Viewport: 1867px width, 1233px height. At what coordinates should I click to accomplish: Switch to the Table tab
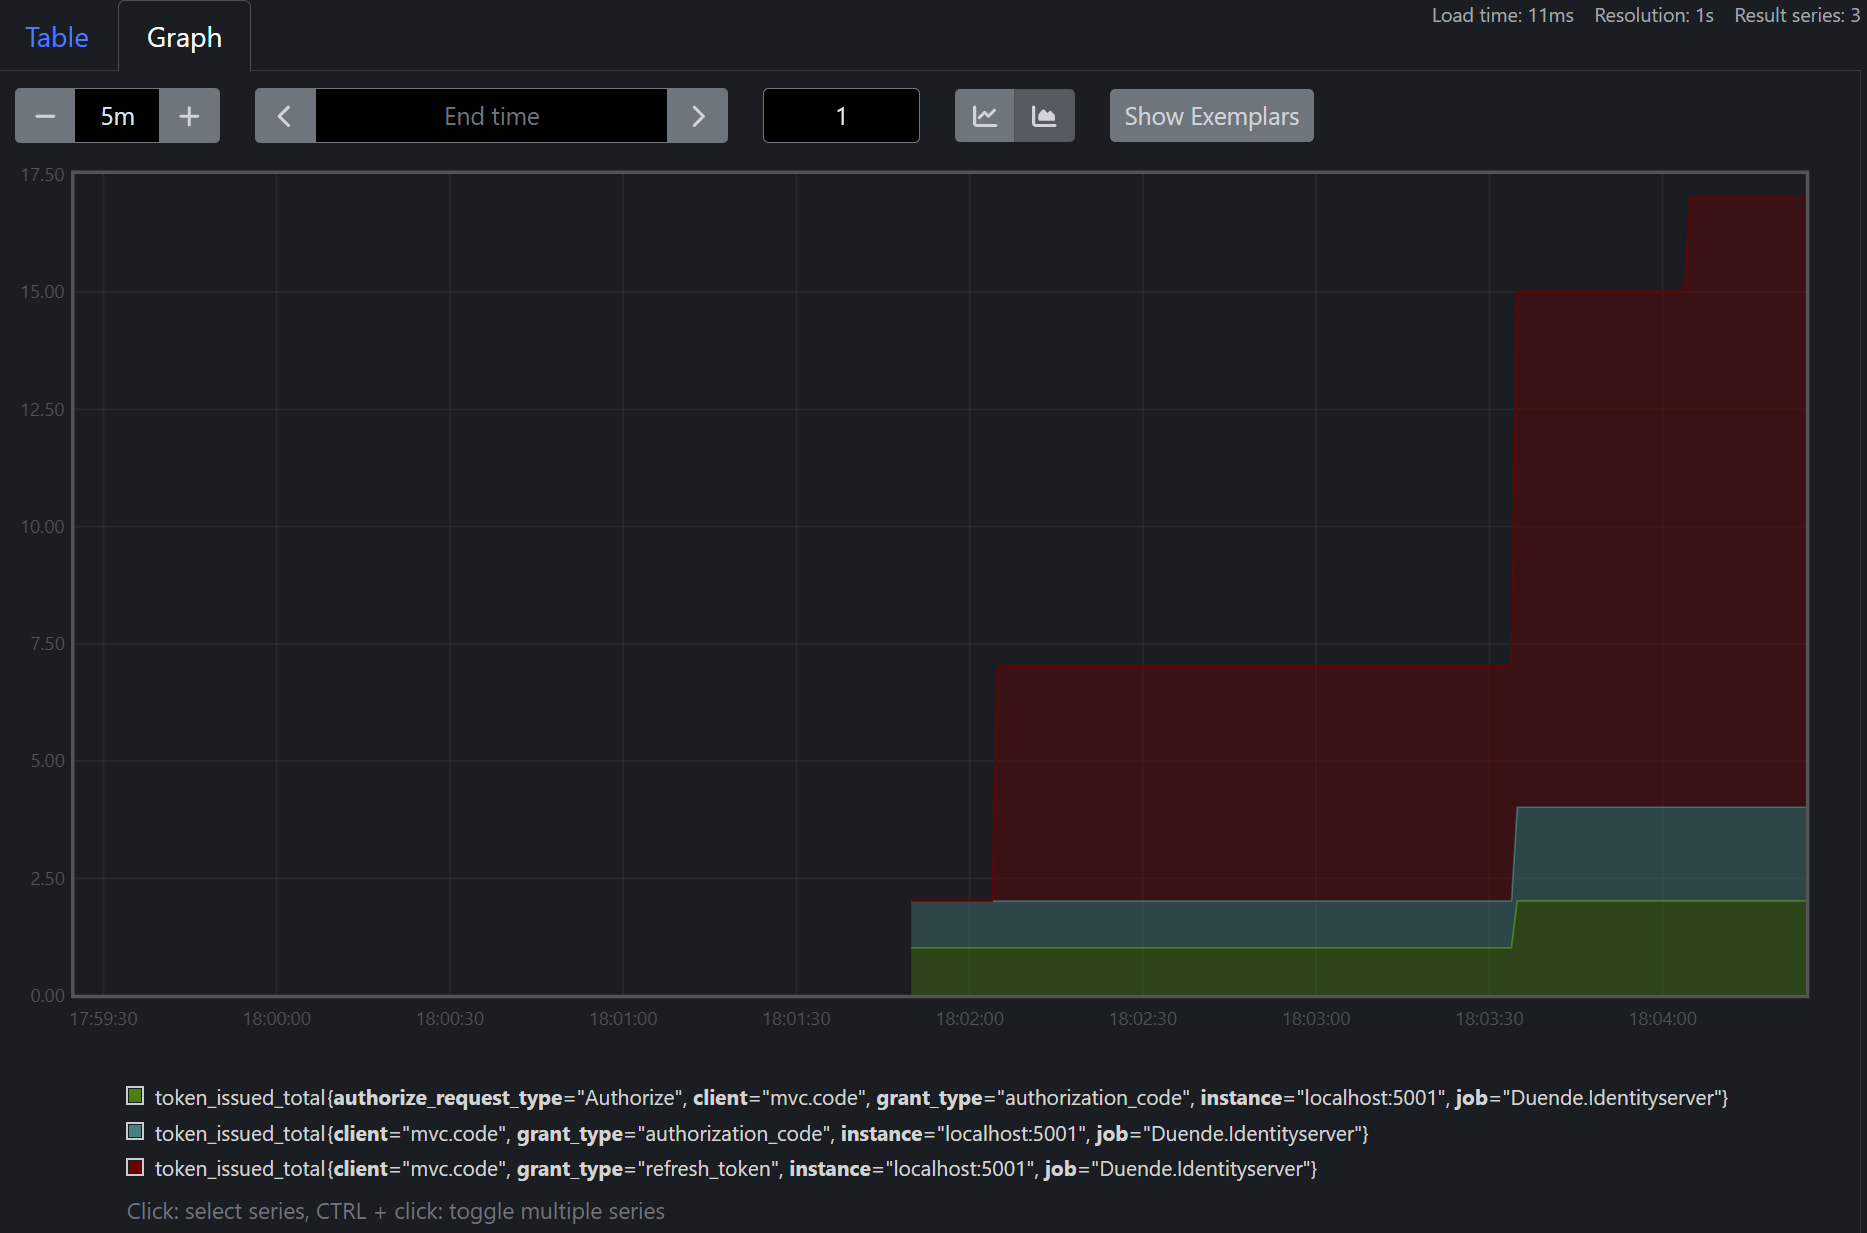pyautogui.click(x=57, y=37)
